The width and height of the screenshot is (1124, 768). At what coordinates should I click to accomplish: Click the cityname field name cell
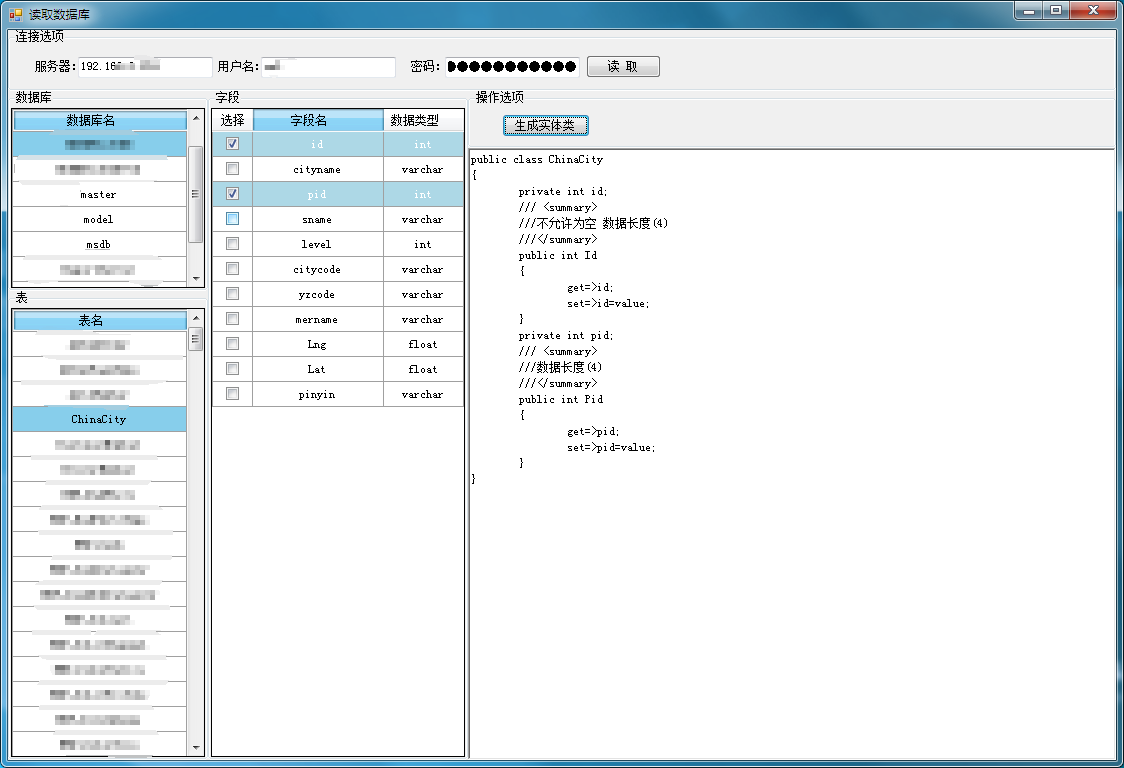point(318,169)
